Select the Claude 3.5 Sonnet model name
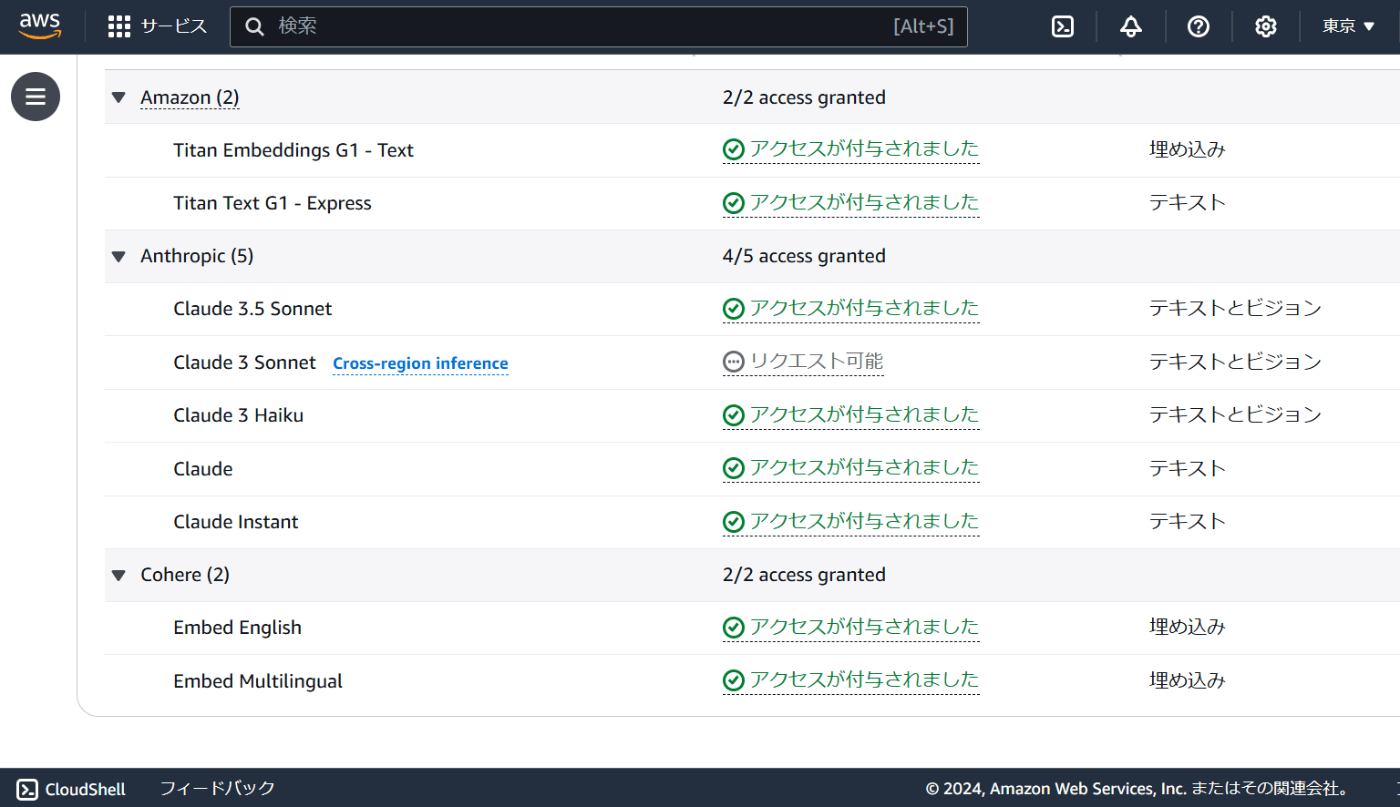 pos(252,310)
